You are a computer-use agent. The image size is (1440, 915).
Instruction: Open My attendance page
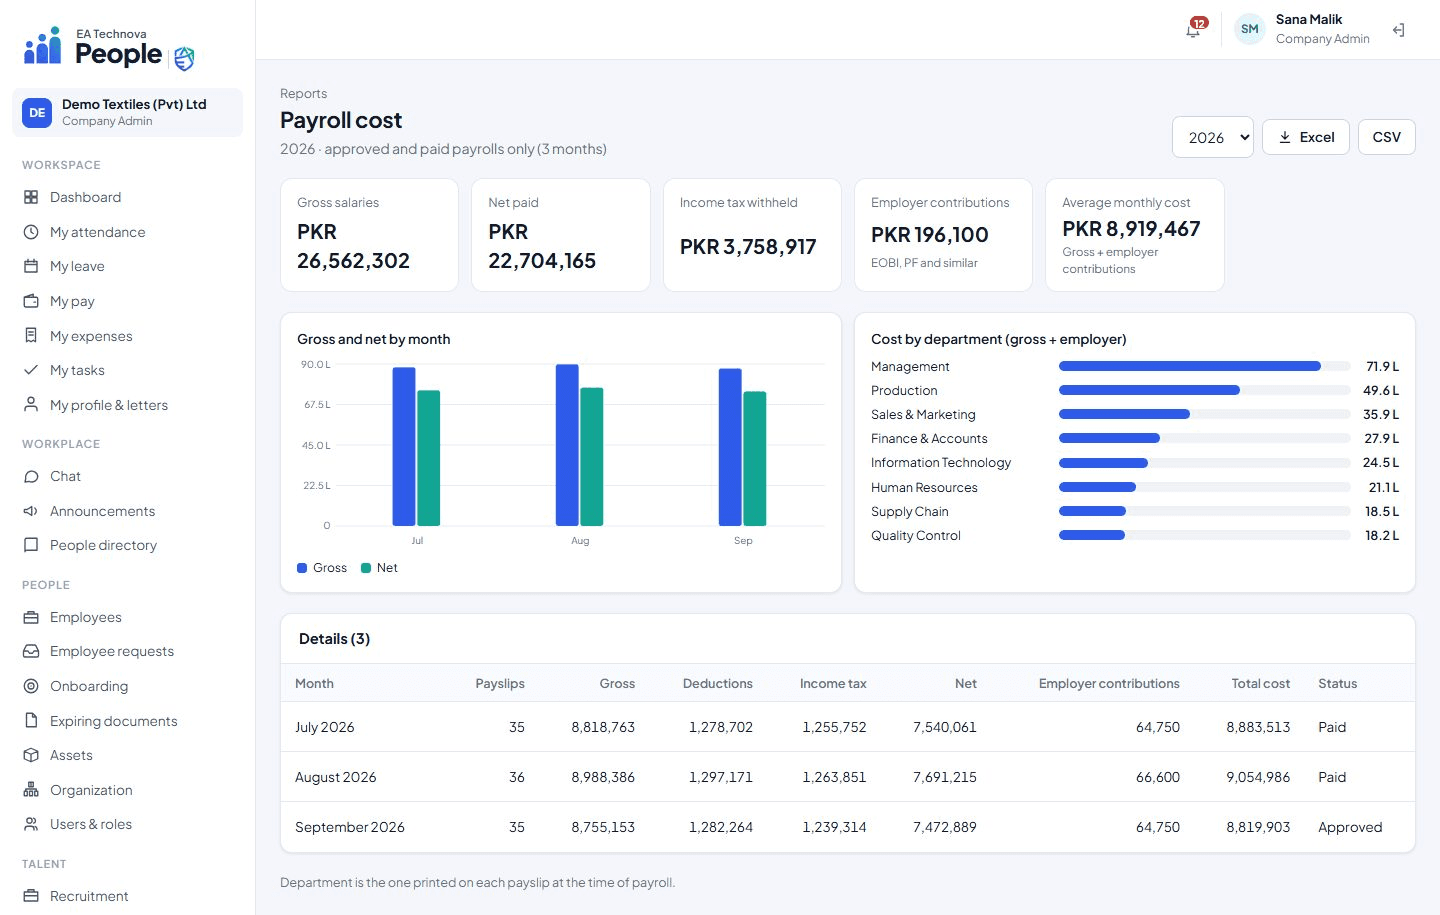click(127, 232)
